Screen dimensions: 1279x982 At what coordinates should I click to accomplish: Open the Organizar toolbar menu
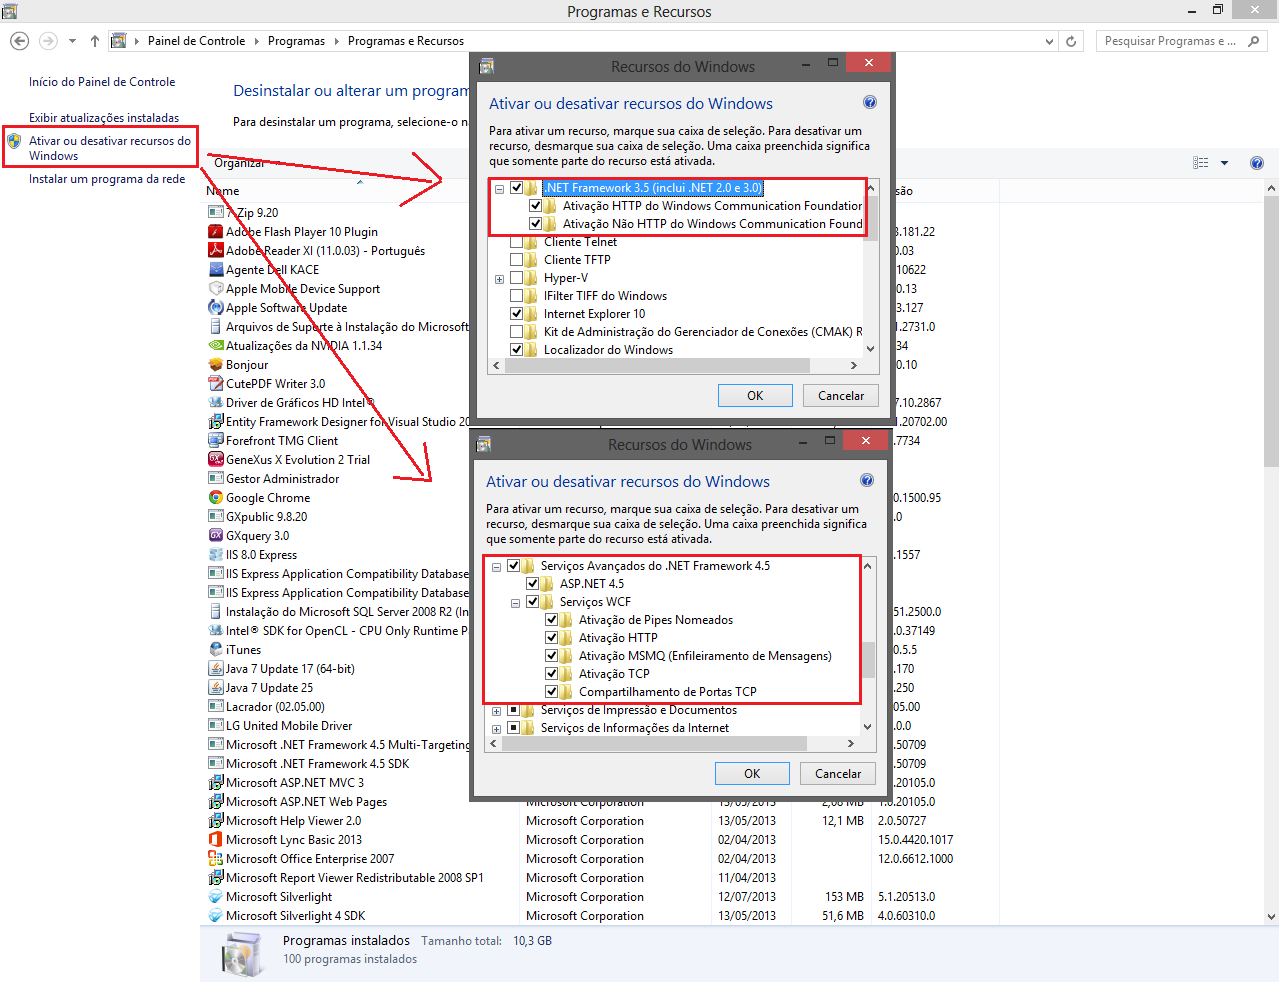[x=240, y=163]
